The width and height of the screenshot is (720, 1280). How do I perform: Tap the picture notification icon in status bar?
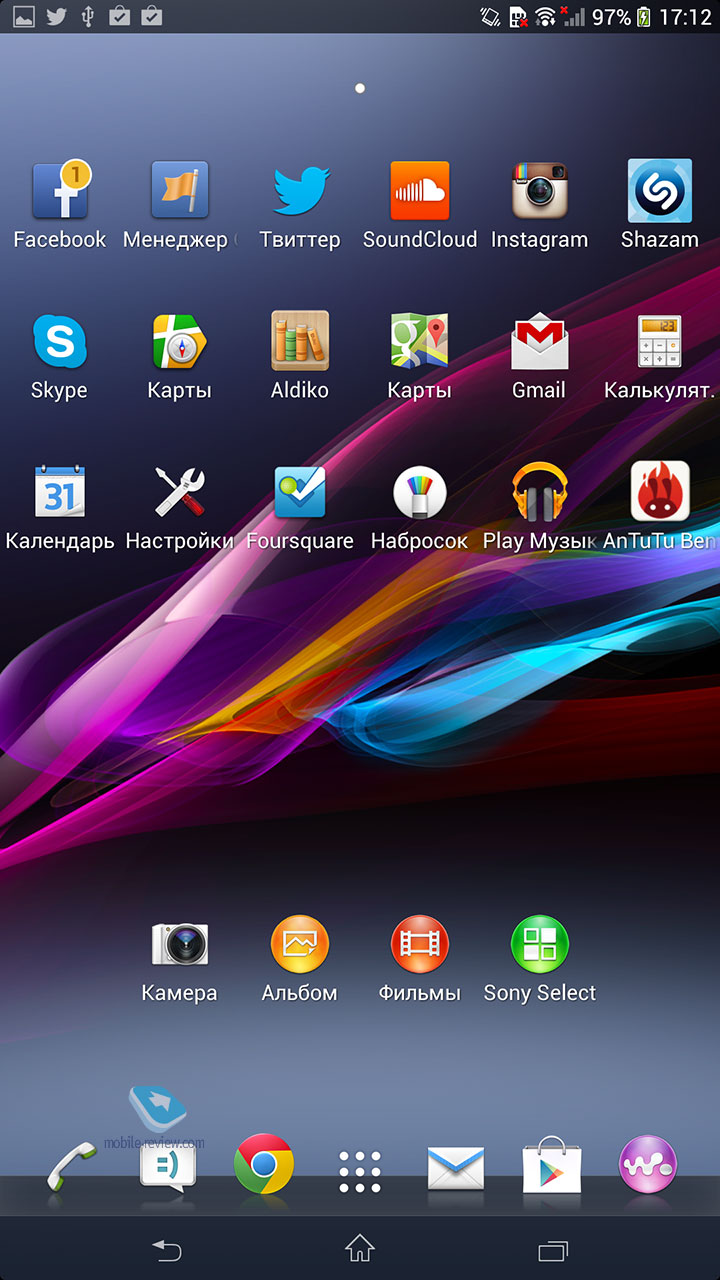[x=23, y=16]
